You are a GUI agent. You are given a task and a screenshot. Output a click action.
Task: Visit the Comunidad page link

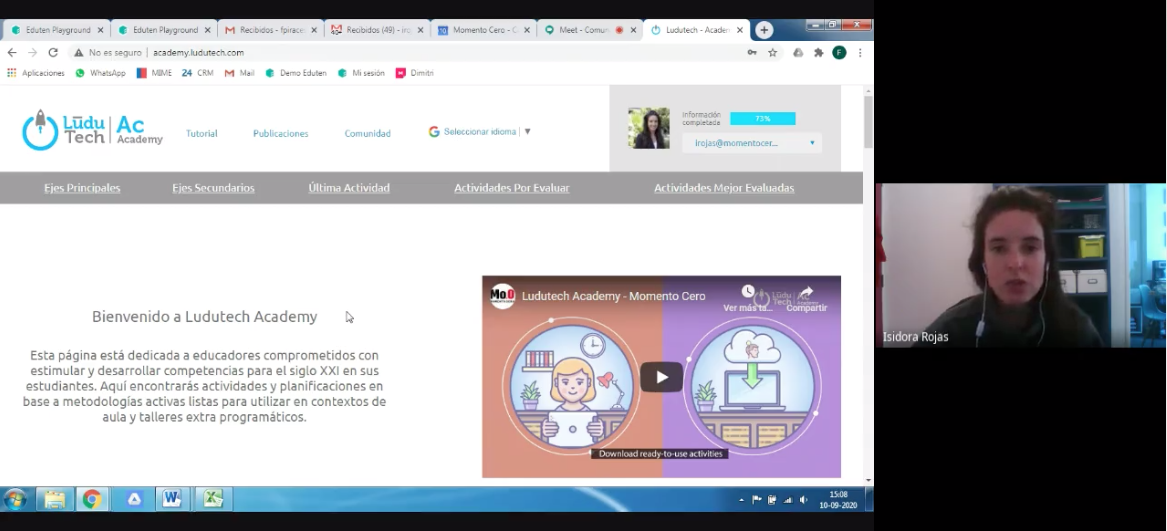click(367, 133)
